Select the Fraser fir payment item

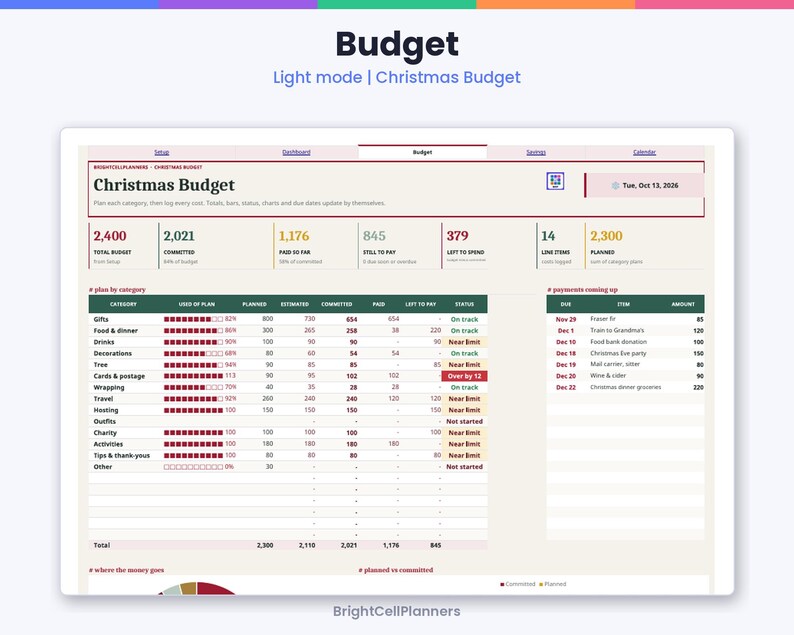click(x=603, y=319)
